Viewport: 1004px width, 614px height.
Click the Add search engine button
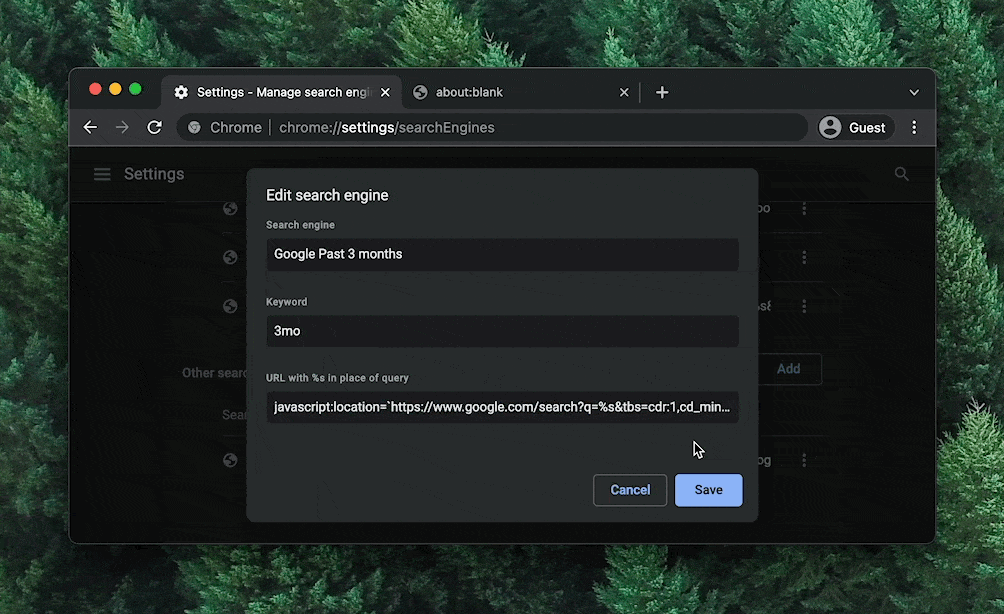[x=788, y=369]
